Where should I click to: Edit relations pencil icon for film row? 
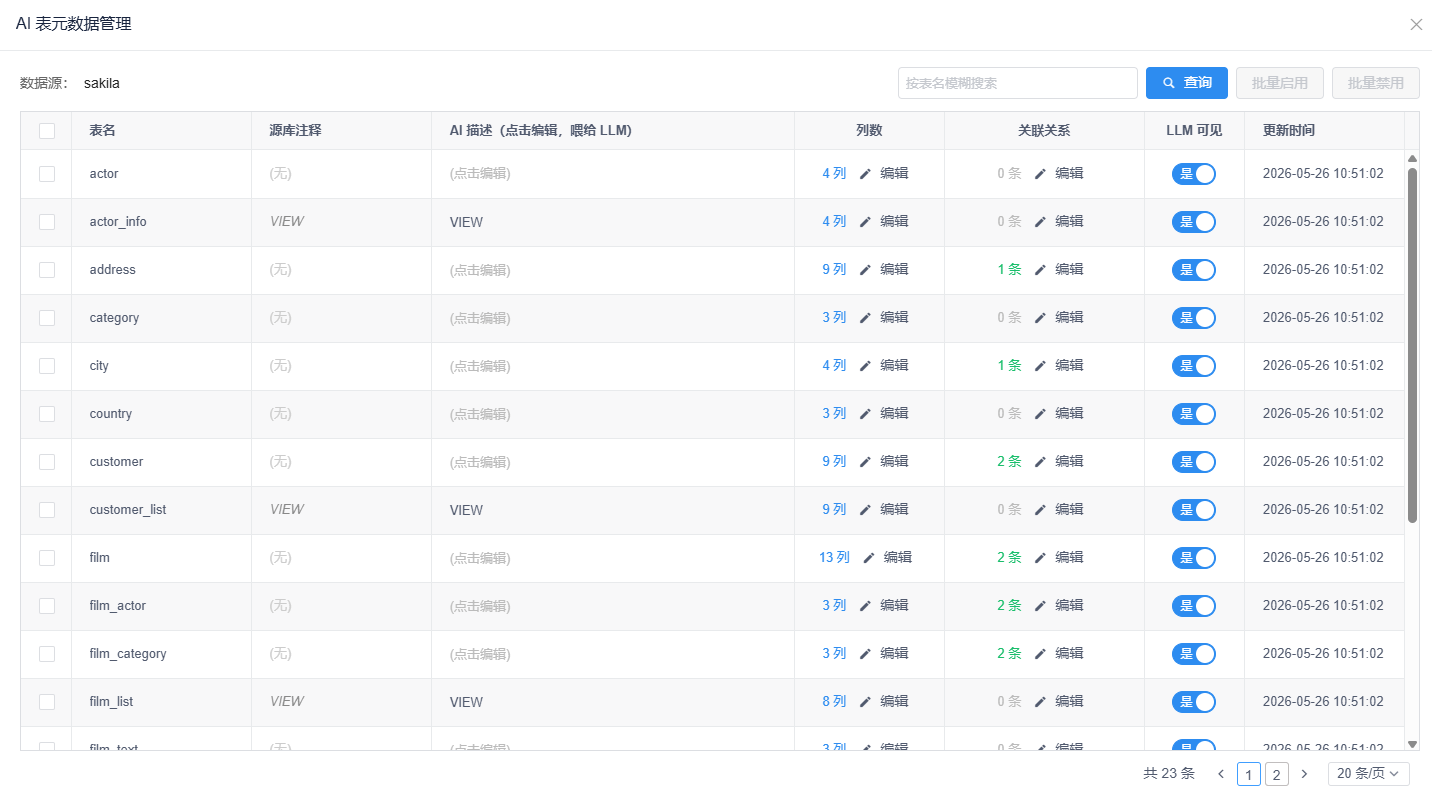click(1040, 558)
